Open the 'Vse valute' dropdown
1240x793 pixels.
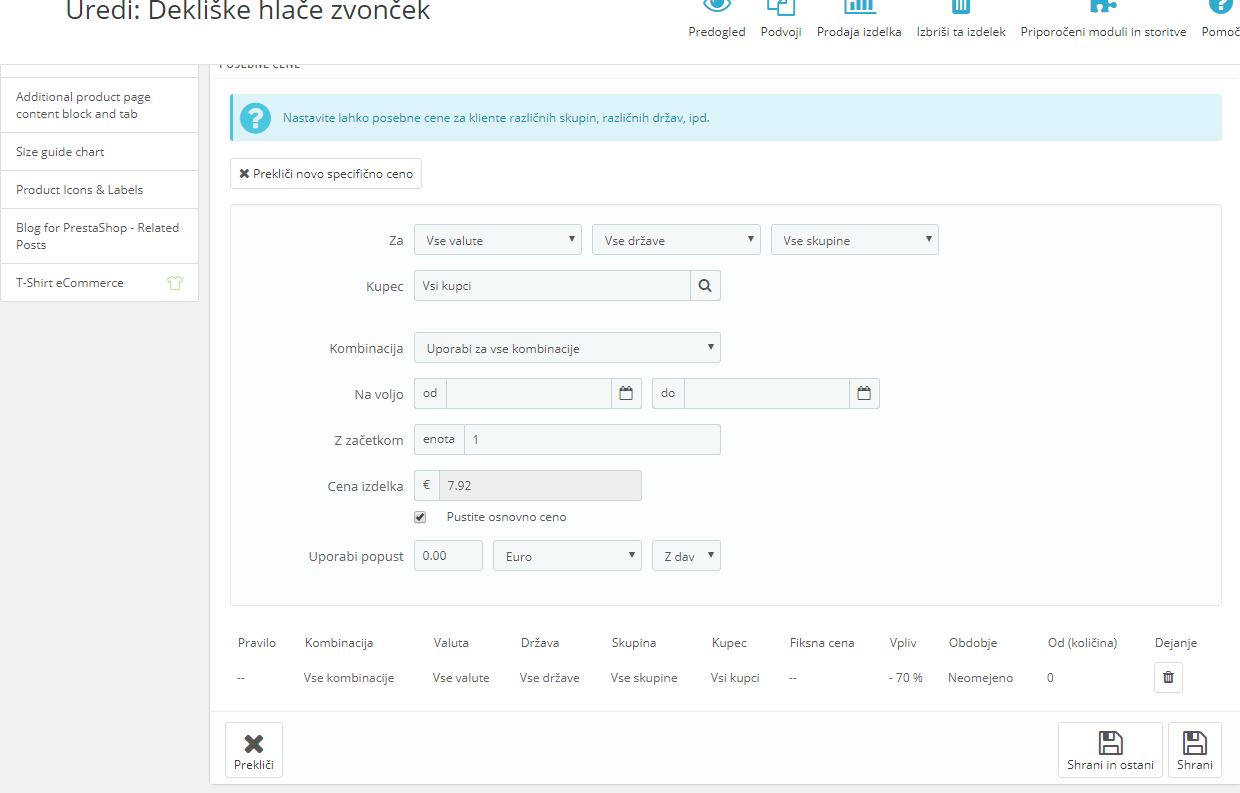498,240
